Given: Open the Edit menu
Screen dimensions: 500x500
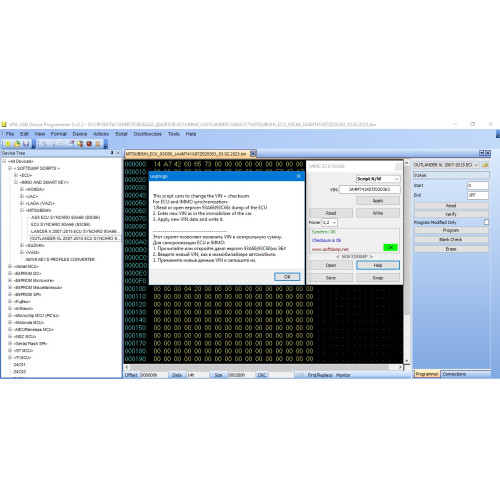Looking at the screenshot, I should (24, 134).
